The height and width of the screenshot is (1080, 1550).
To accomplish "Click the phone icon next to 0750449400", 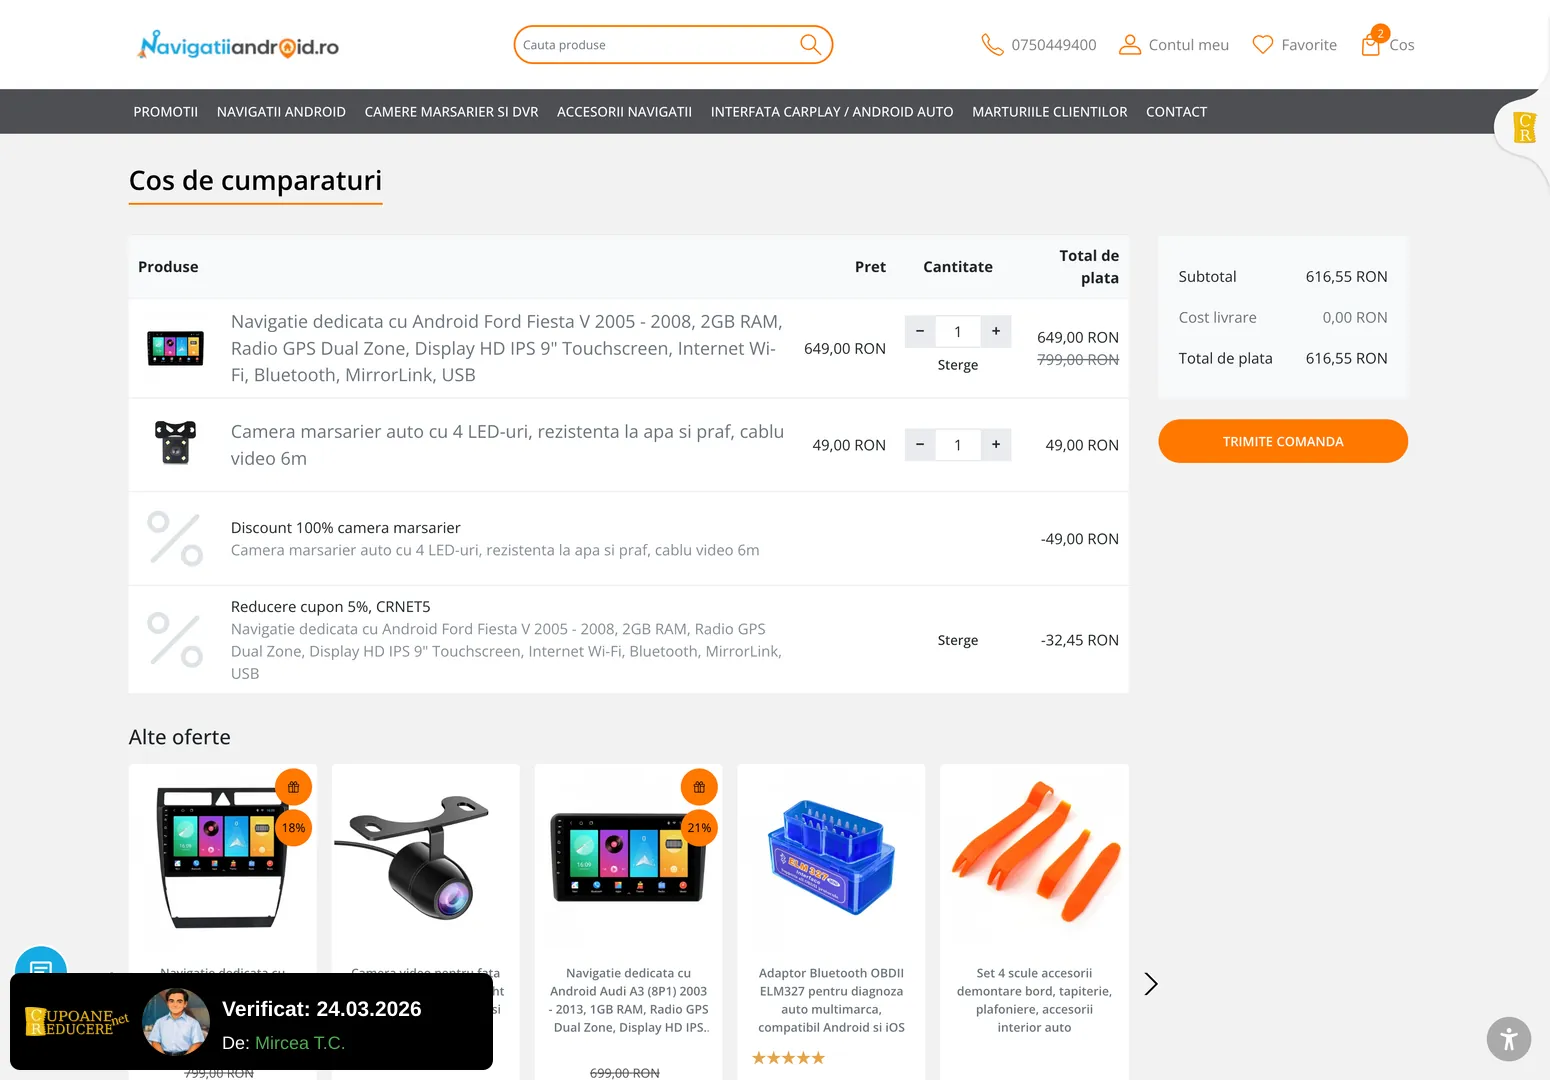I will tap(992, 45).
